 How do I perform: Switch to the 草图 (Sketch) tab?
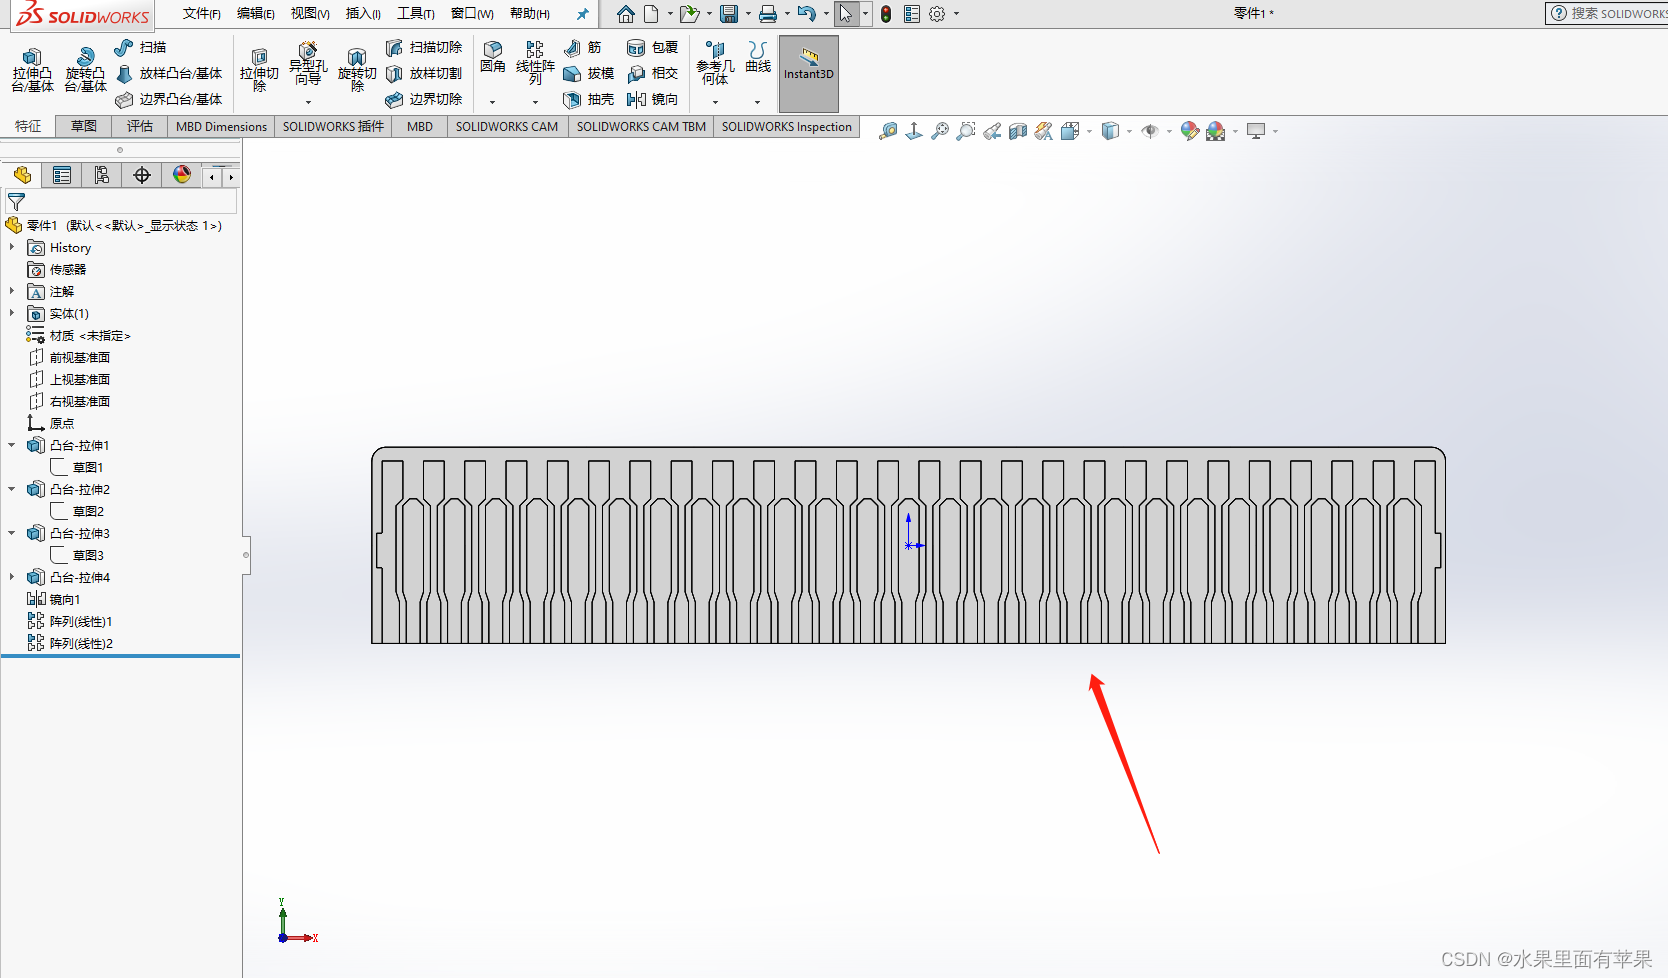pyautogui.click(x=84, y=126)
